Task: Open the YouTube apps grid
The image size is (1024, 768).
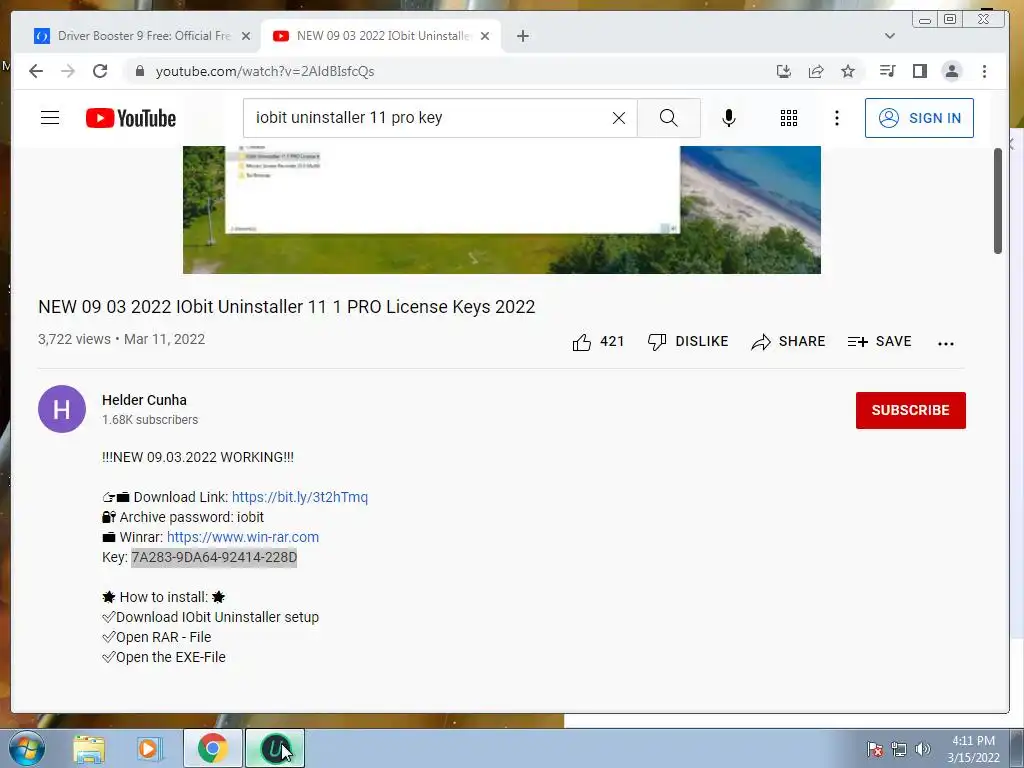Action: [x=789, y=118]
